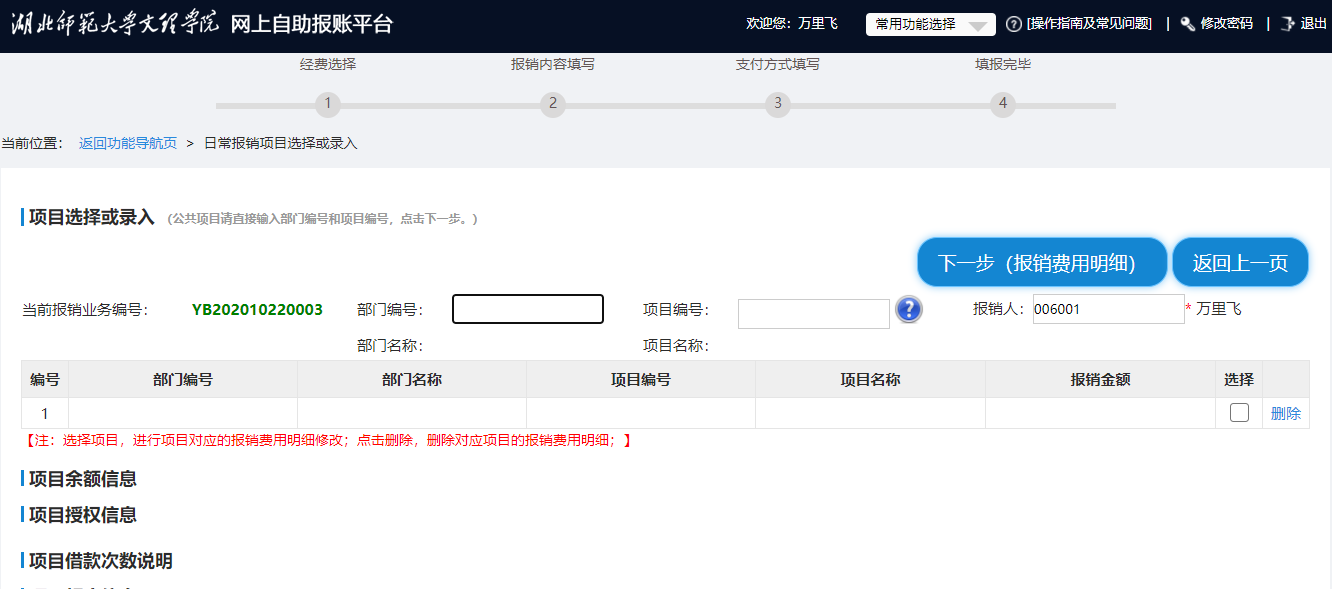Click 删除 link in row 1

1285,413
